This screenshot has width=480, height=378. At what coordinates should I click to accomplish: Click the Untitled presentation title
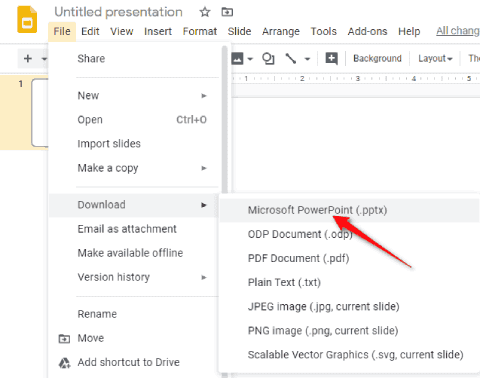click(118, 12)
